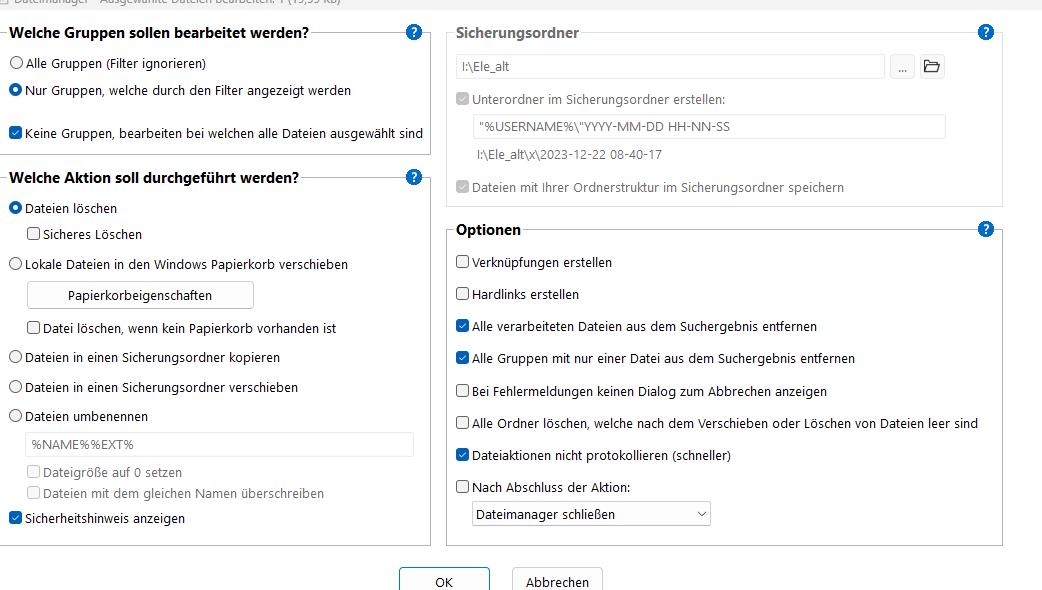Open help icon beside Optionen
1042x590 pixels.
(x=986, y=229)
